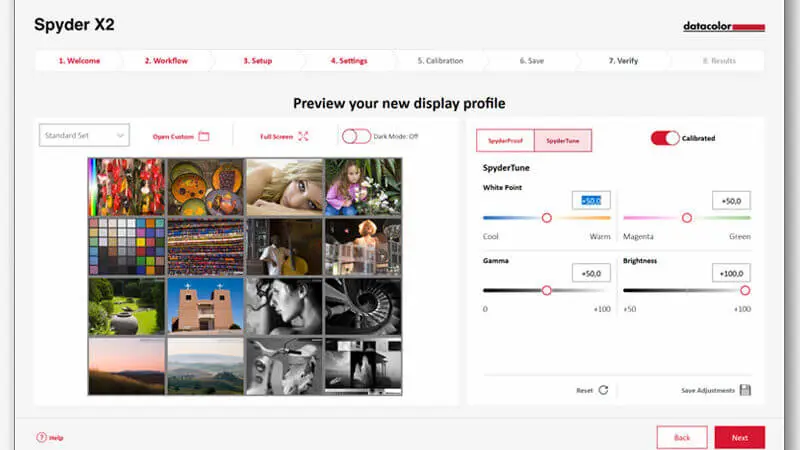Switch to the SpyderProof tab
800x450 pixels.
point(505,140)
